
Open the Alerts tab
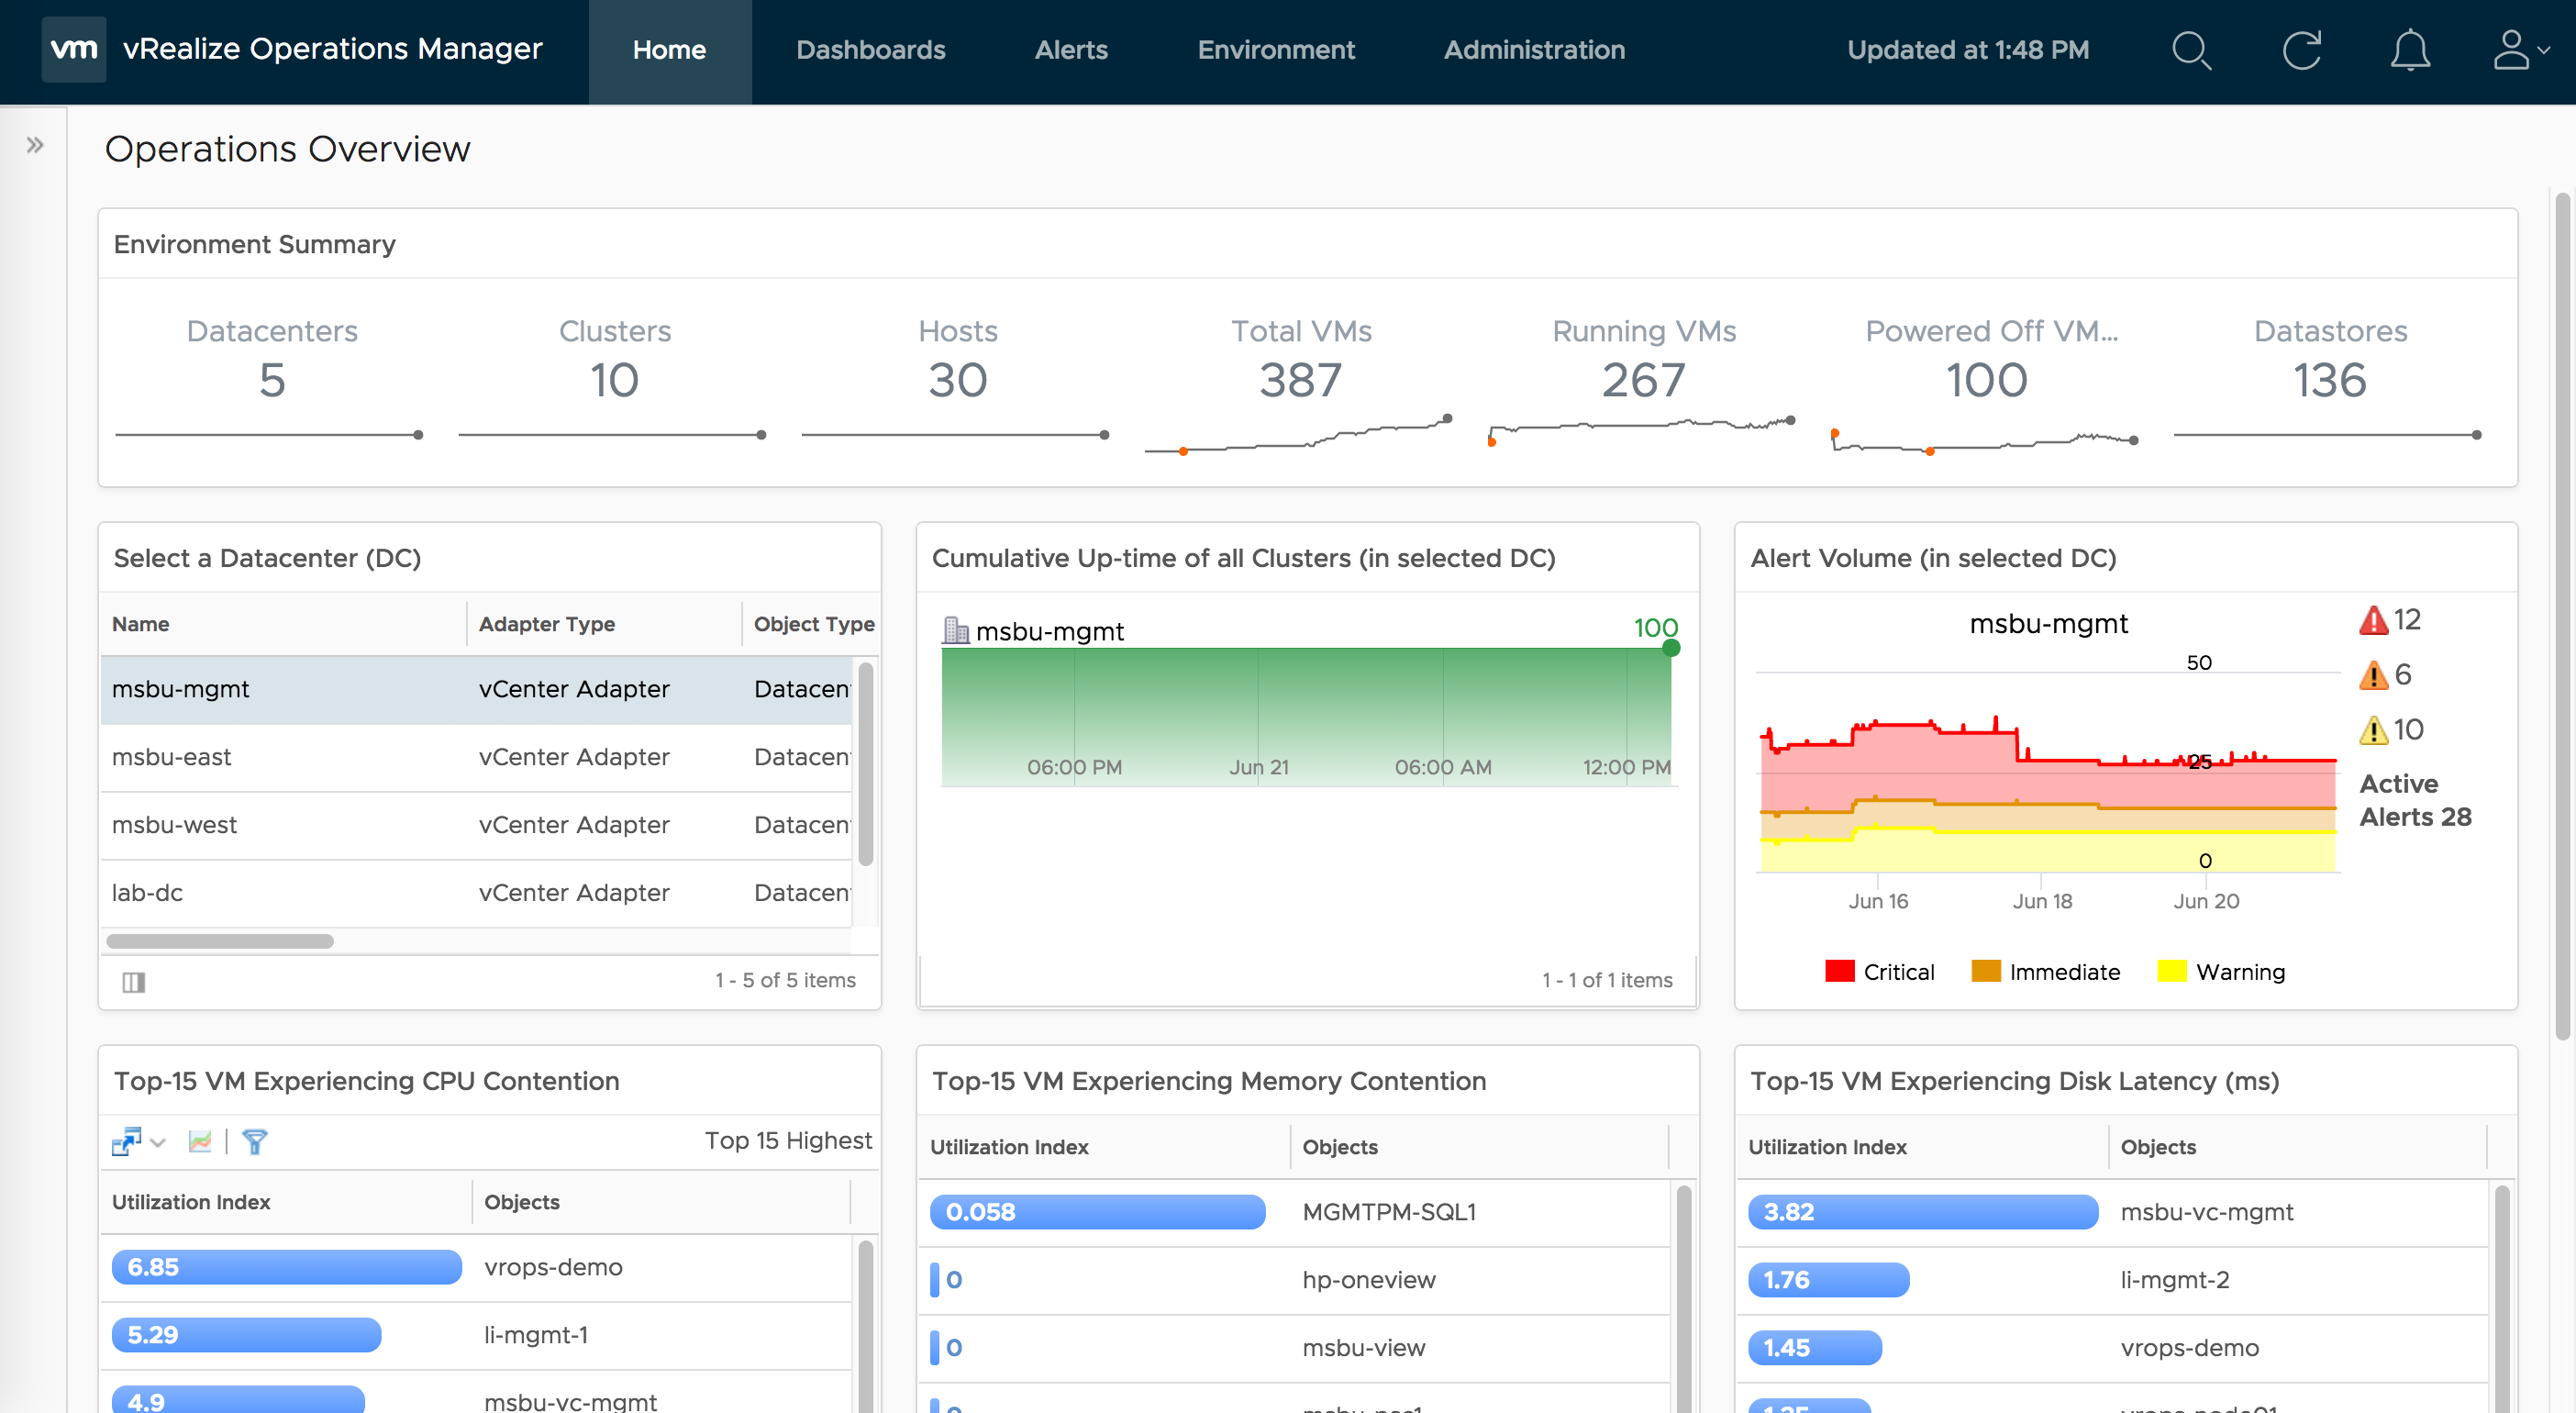pos(1071,50)
